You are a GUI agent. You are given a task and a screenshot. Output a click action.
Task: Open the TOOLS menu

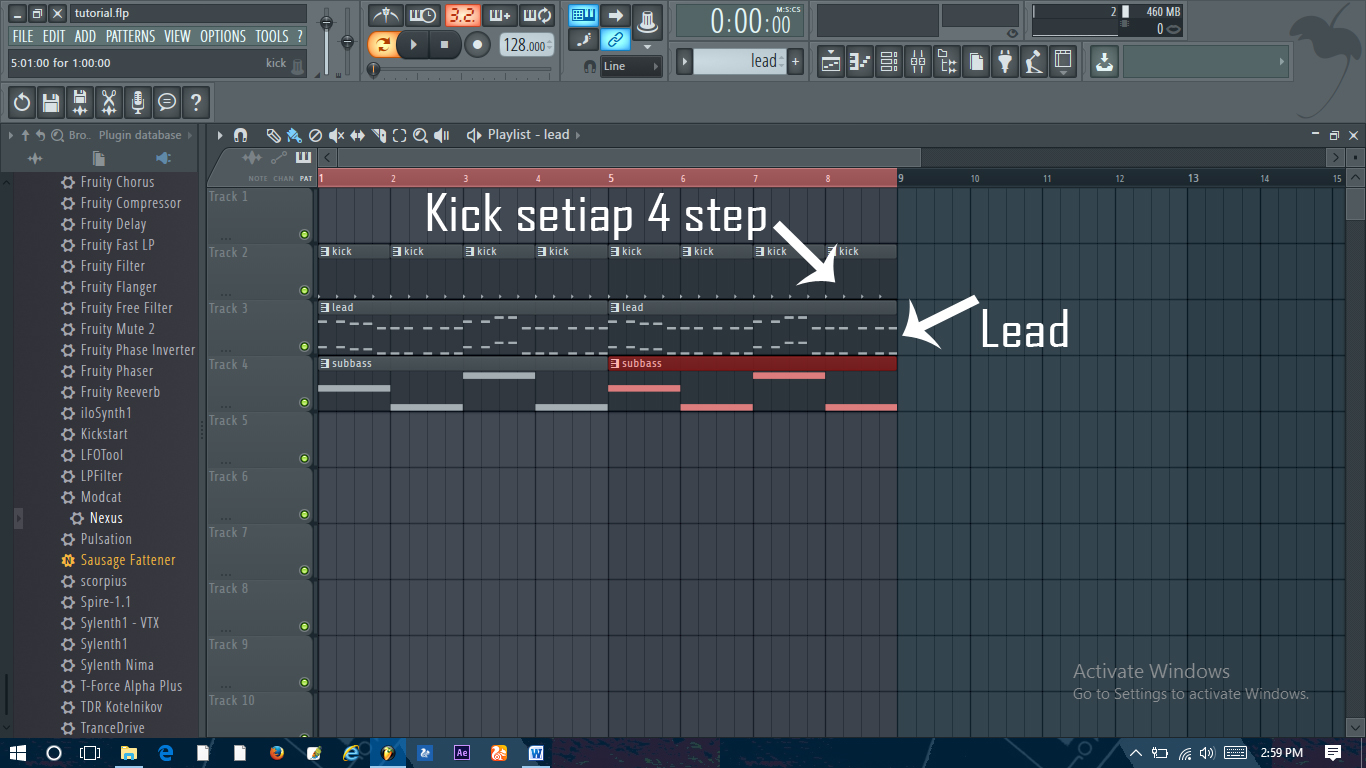[x=272, y=36]
